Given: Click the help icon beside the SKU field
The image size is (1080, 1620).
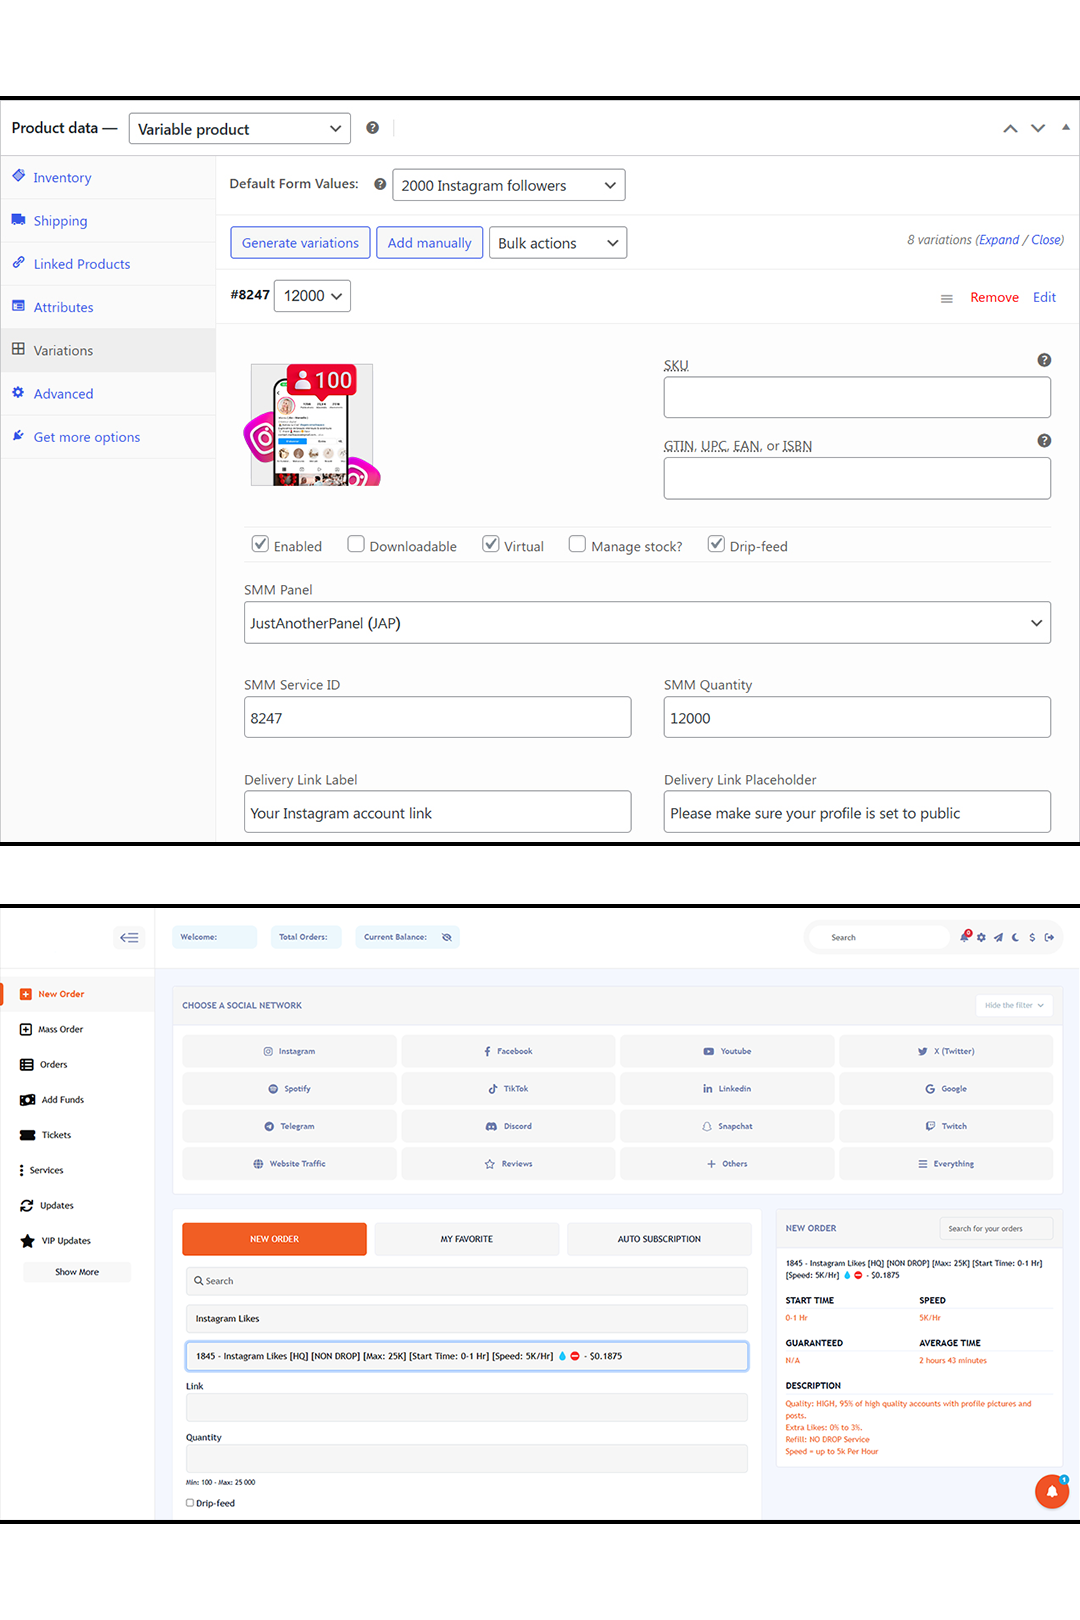Looking at the screenshot, I should pos(1043,360).
